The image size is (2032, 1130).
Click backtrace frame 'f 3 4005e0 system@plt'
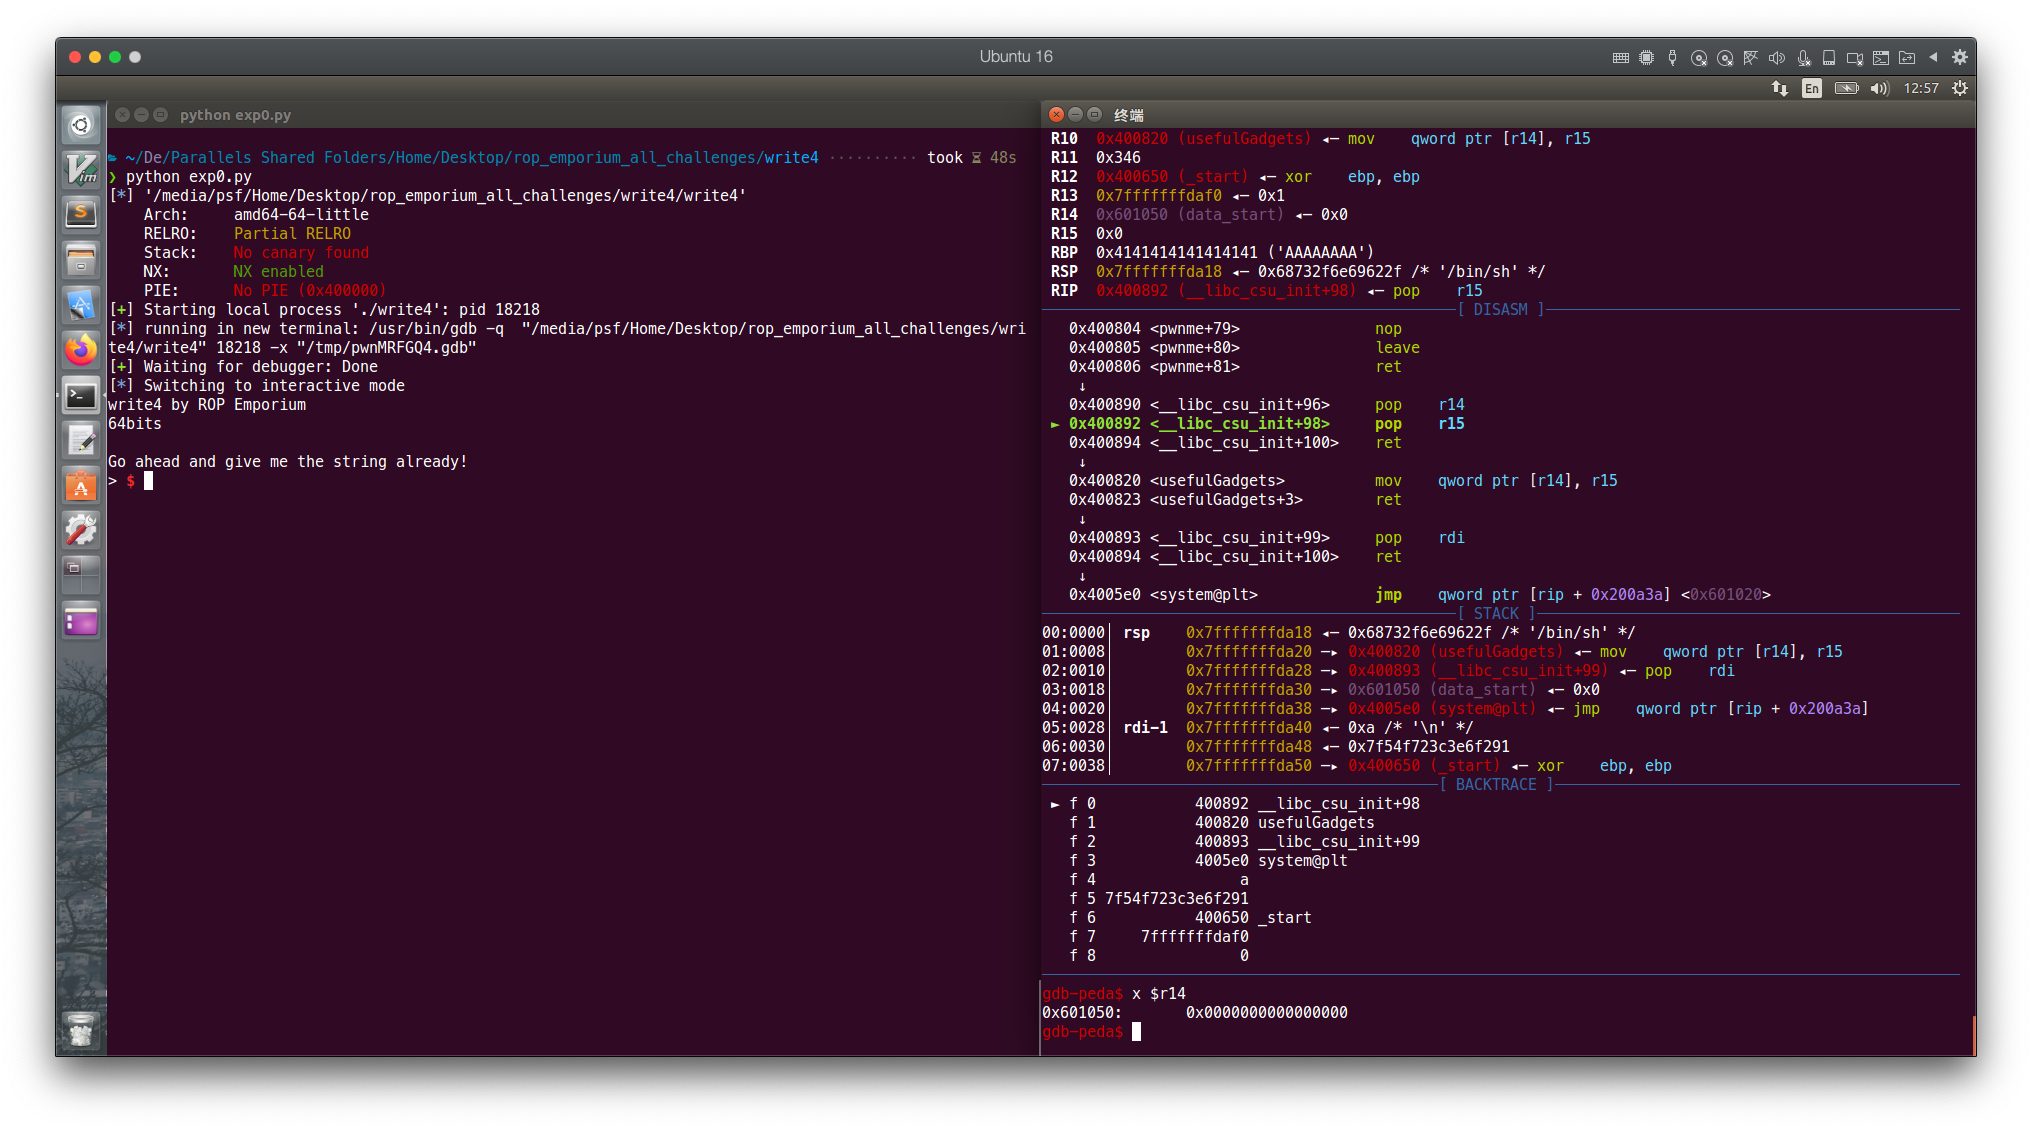click(1208, 861)
